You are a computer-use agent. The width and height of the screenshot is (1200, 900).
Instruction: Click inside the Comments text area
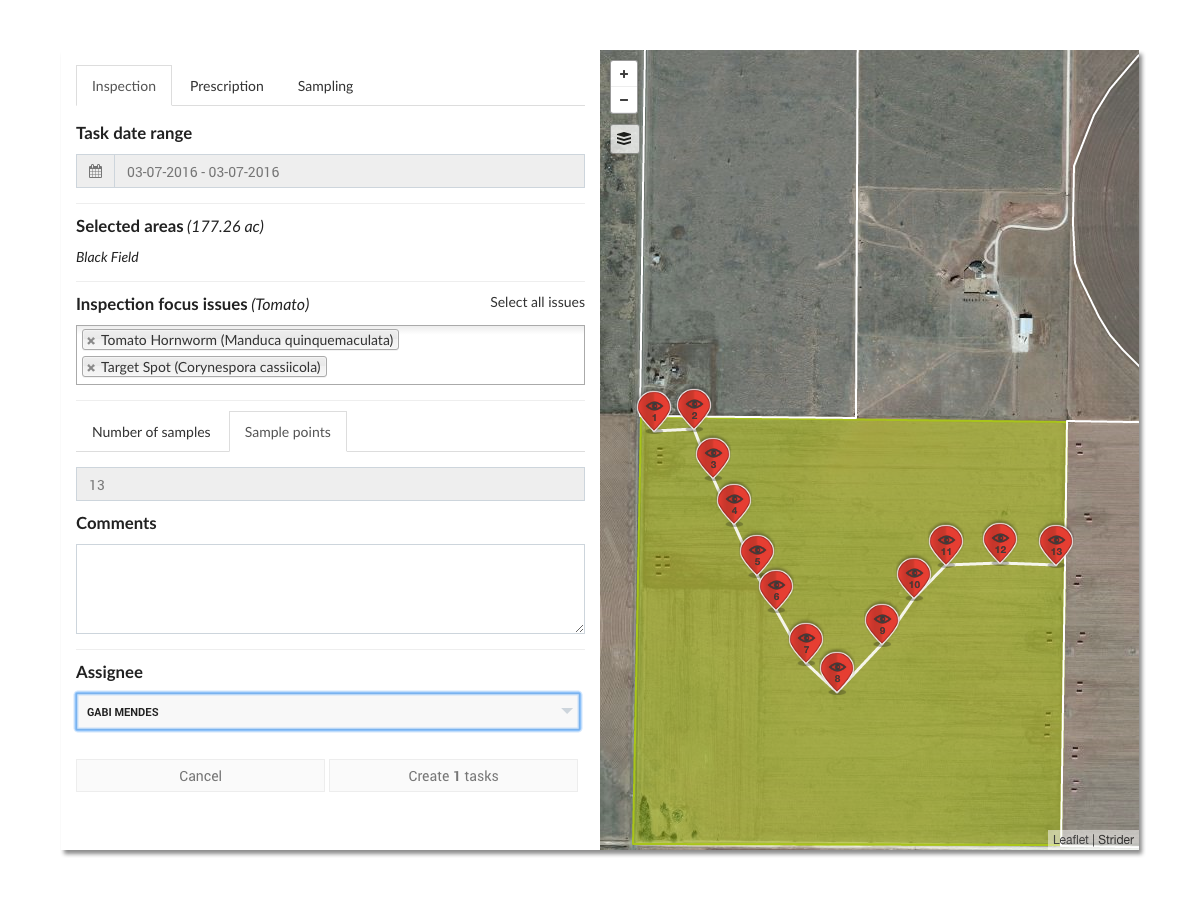click(x=330, y=589)
